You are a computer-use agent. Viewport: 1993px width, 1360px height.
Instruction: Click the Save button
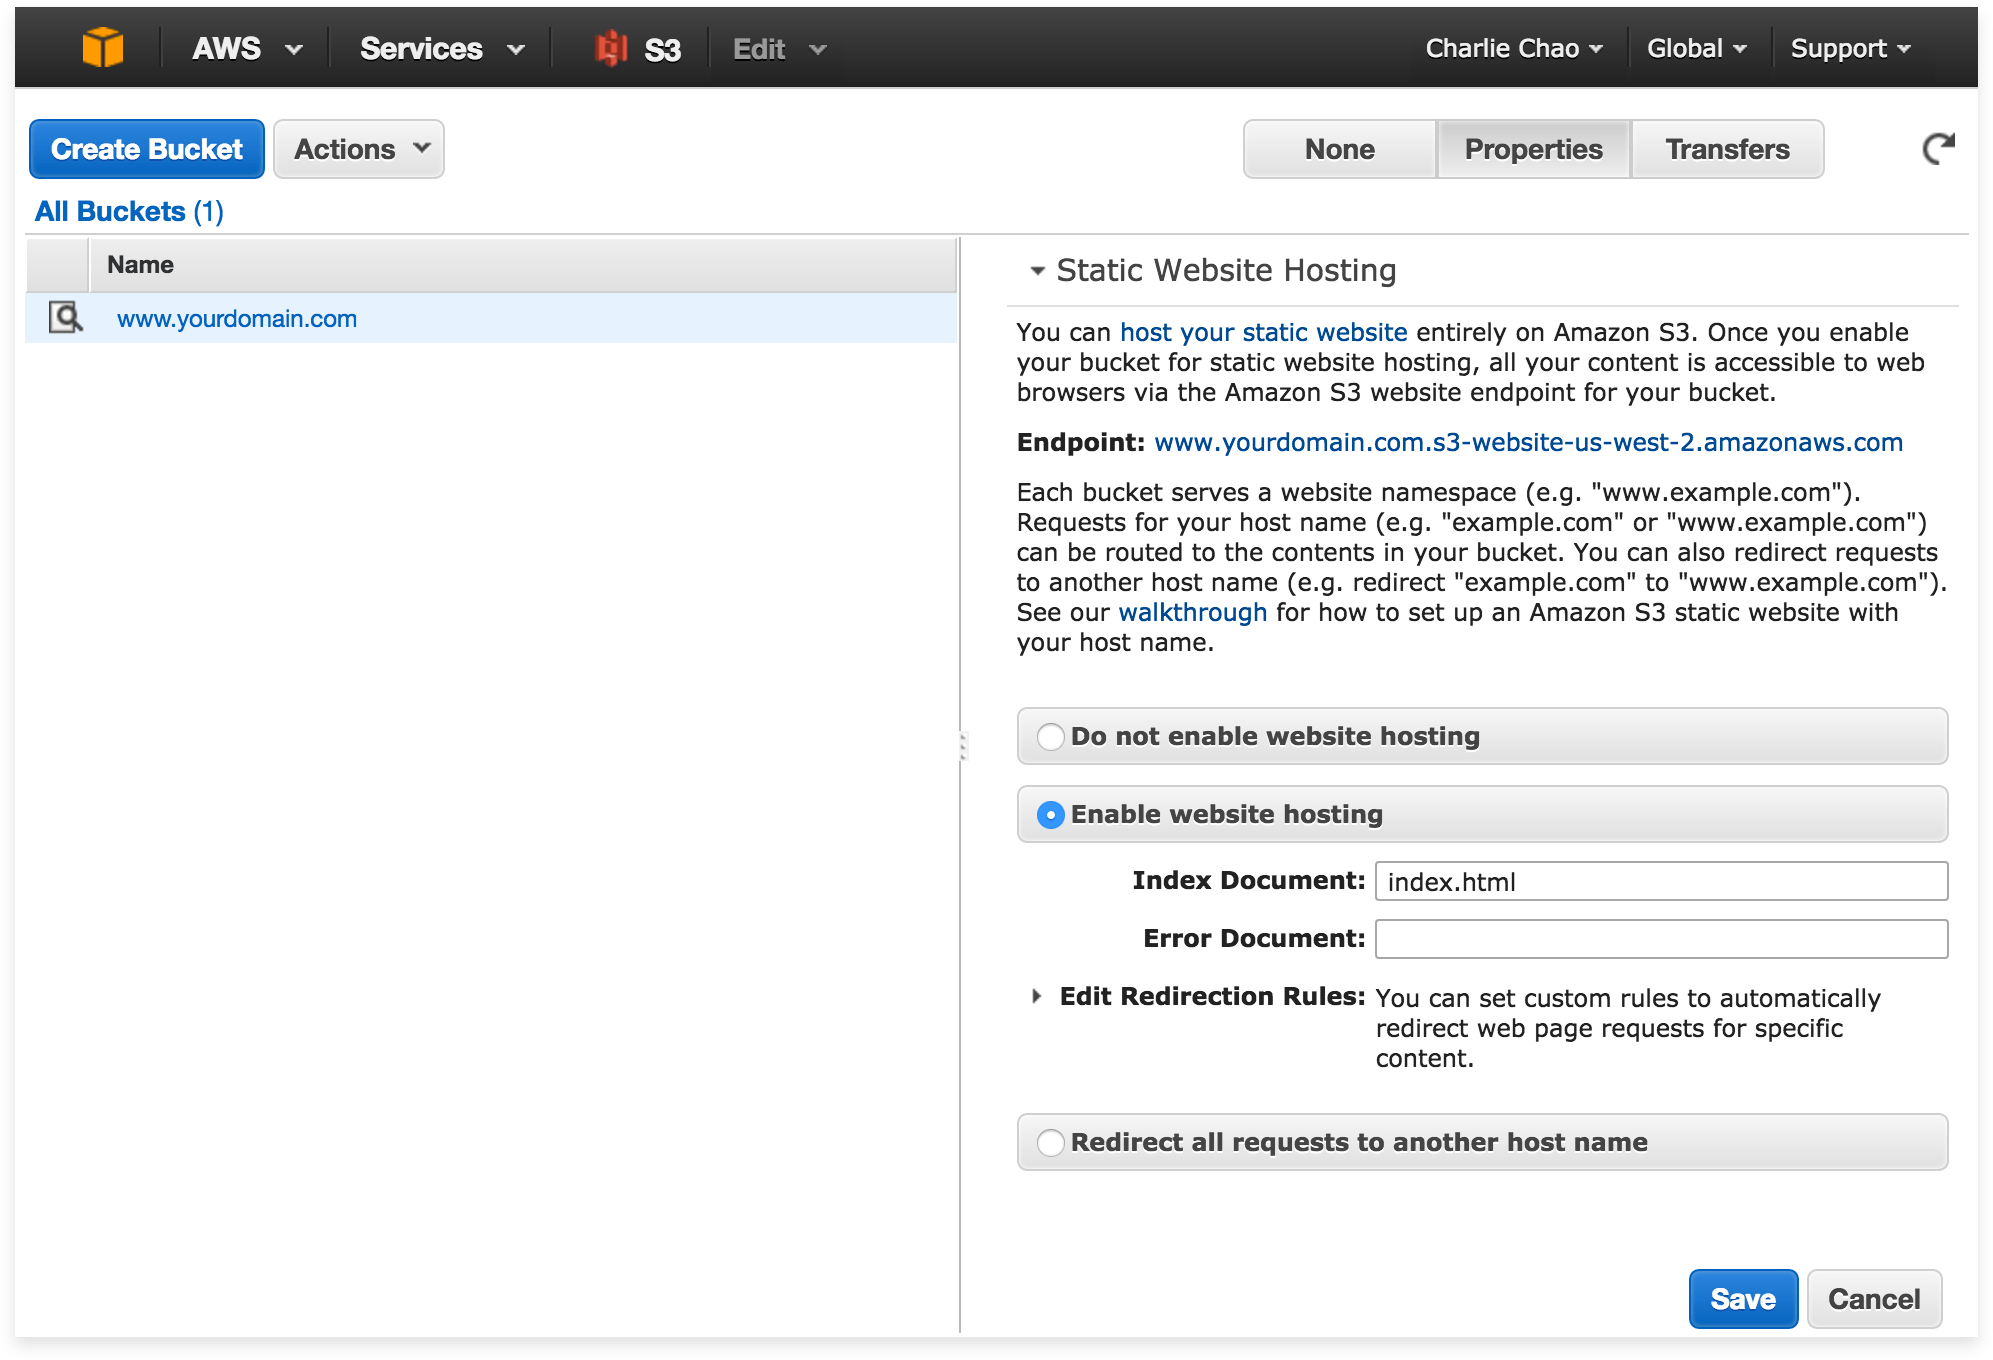point(1743,1299)
